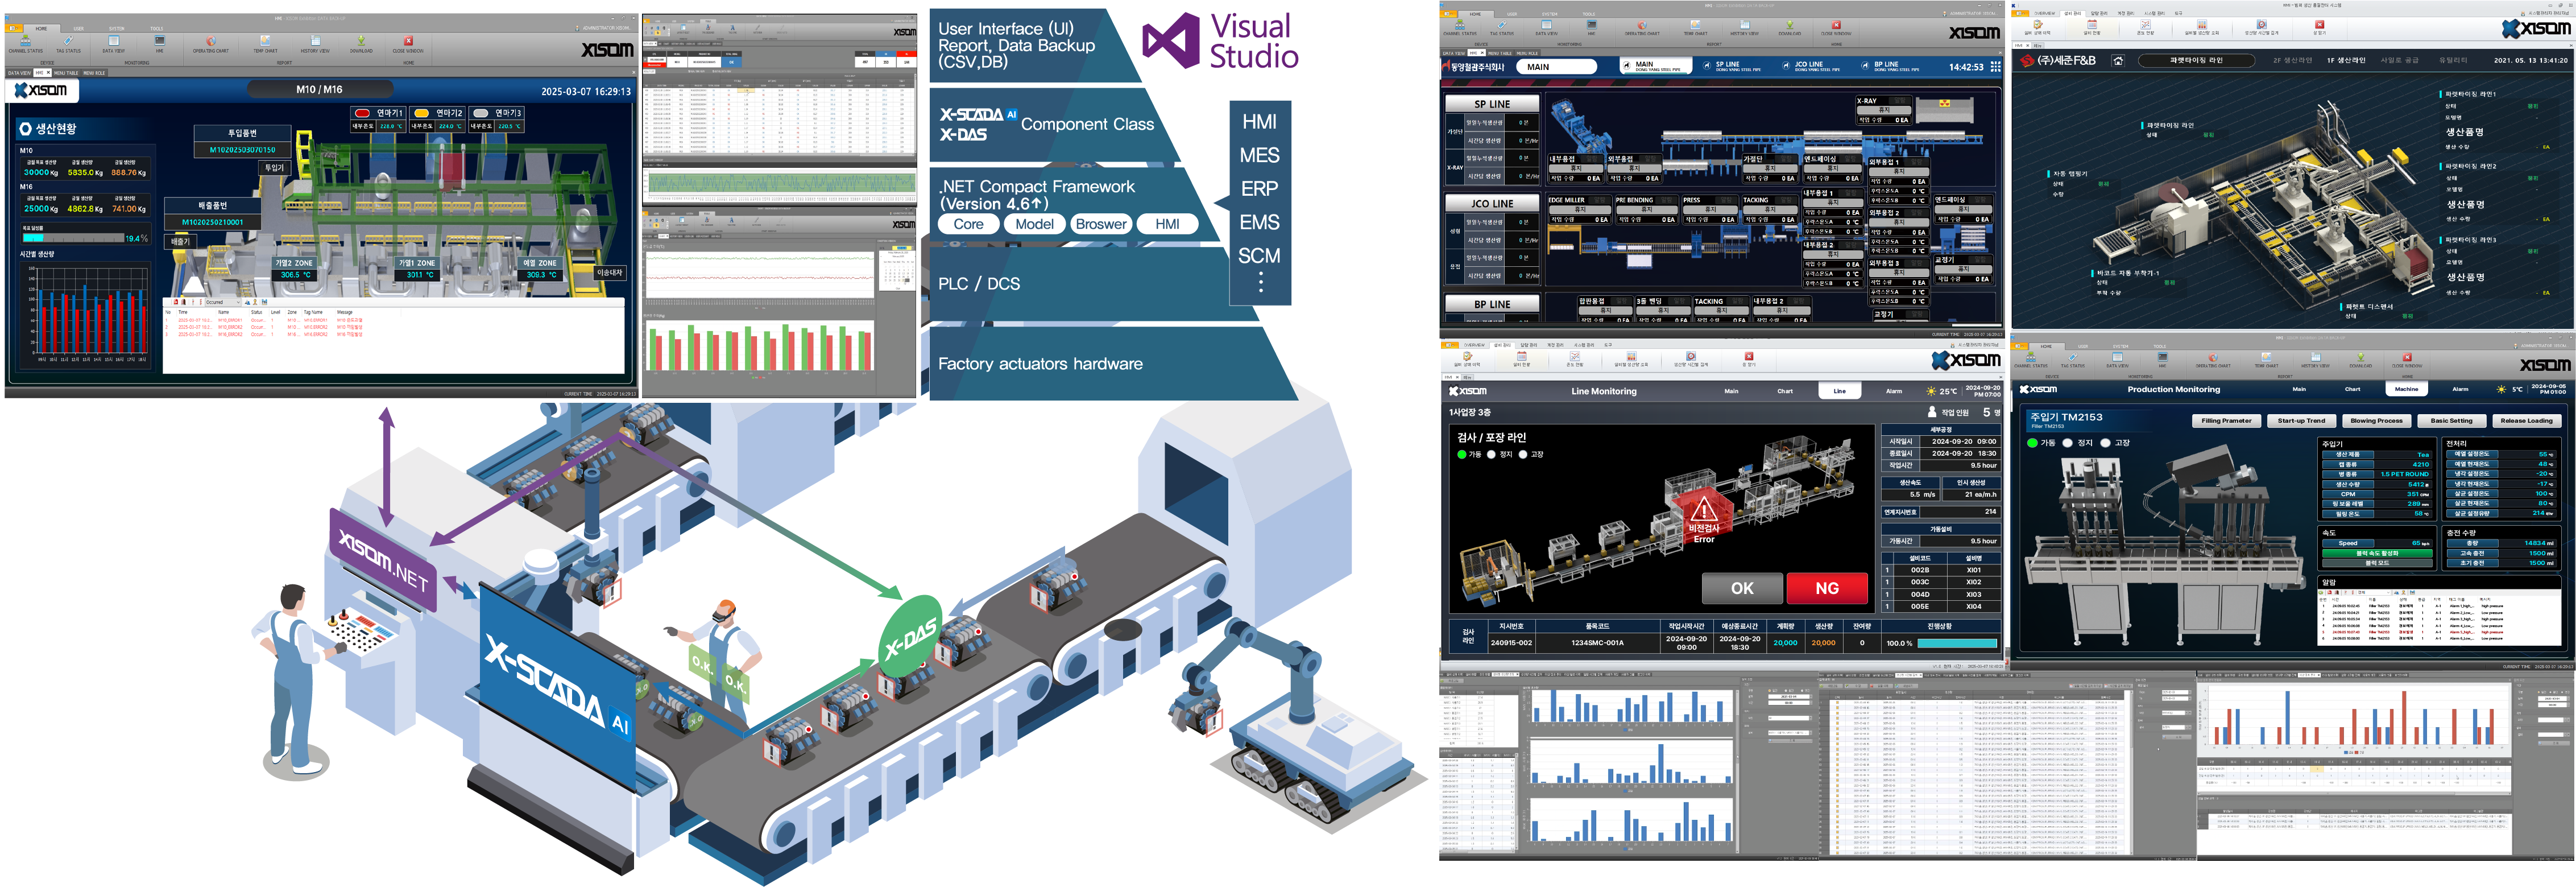Click 100.0% 진행상황 progress bar
The image size is (2576, 887).
(1957, 643)
